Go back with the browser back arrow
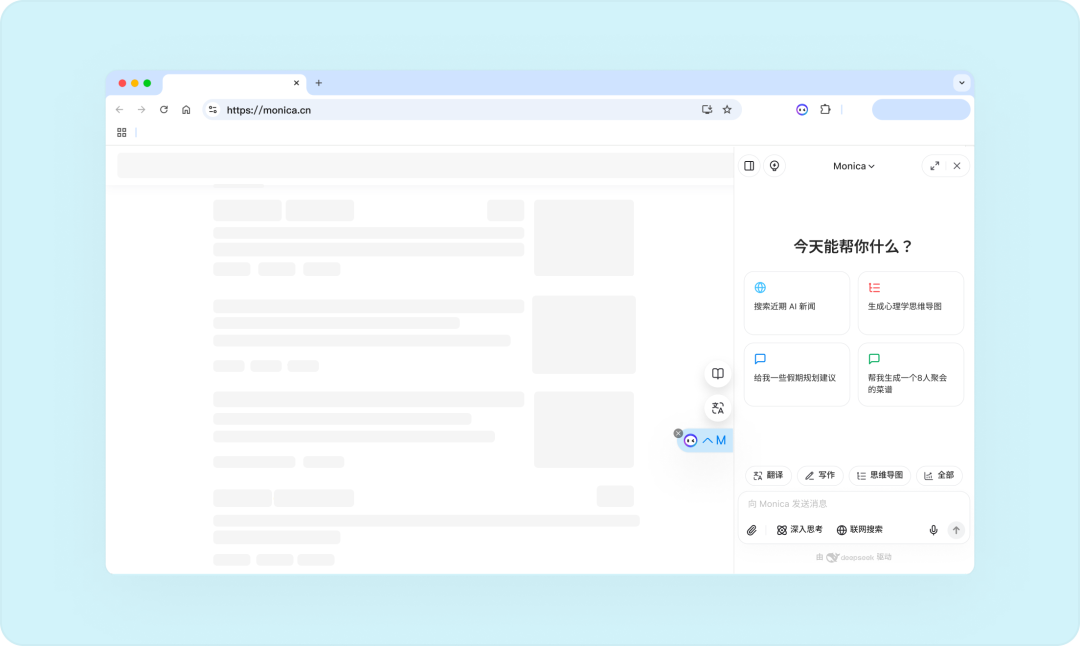The height and width of the screenshot is (646, 1080). 119,110
